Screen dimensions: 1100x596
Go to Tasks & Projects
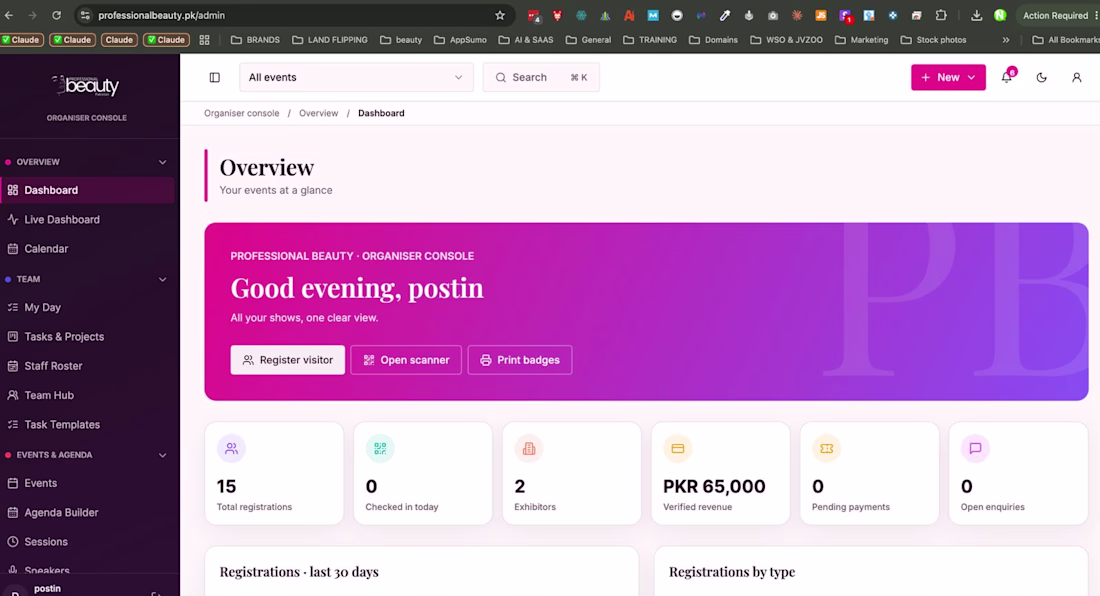click(x=88, y=337)
